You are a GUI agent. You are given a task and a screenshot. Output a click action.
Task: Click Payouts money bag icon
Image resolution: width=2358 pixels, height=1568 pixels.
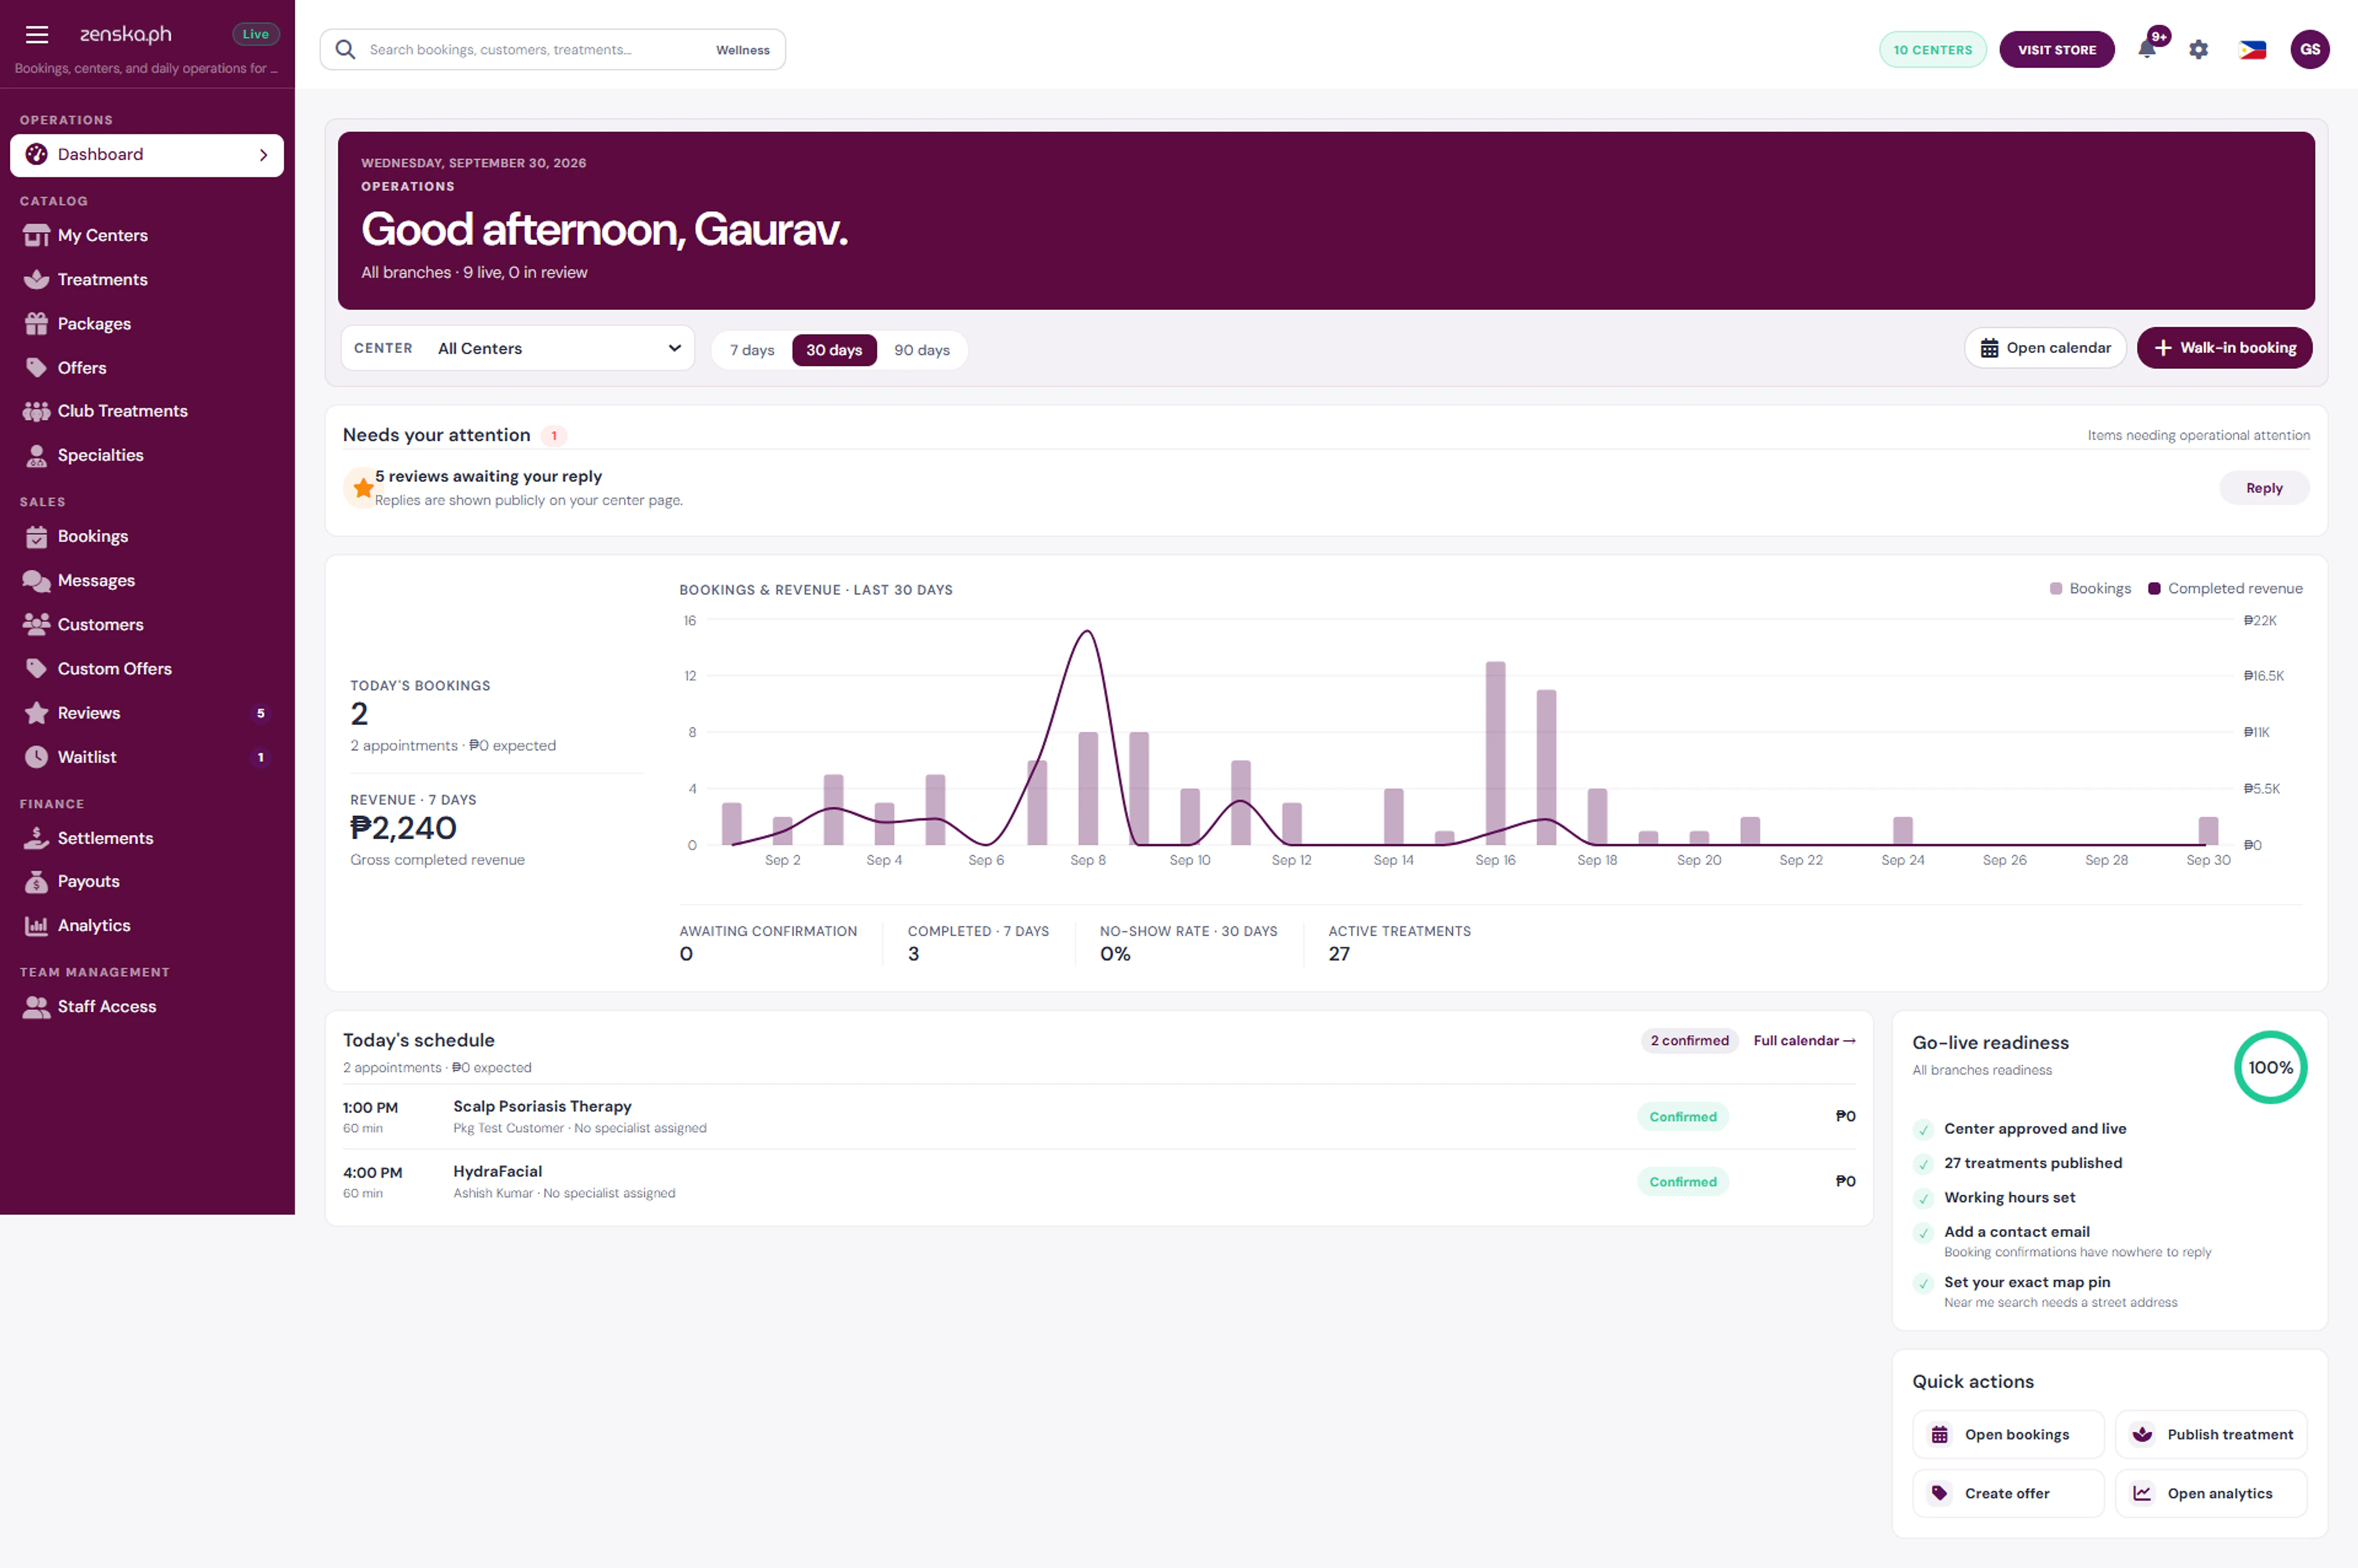click(x=37, y=881)
